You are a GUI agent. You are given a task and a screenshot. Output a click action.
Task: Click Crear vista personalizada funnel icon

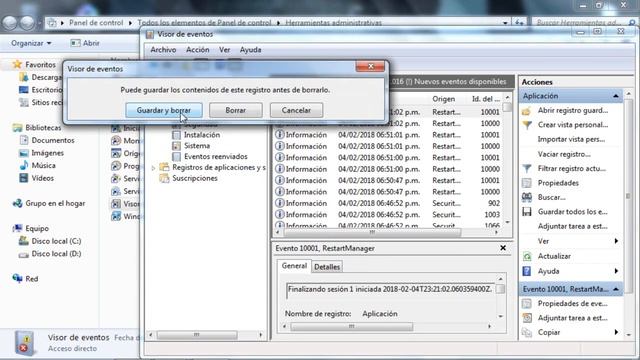[527, 125]
